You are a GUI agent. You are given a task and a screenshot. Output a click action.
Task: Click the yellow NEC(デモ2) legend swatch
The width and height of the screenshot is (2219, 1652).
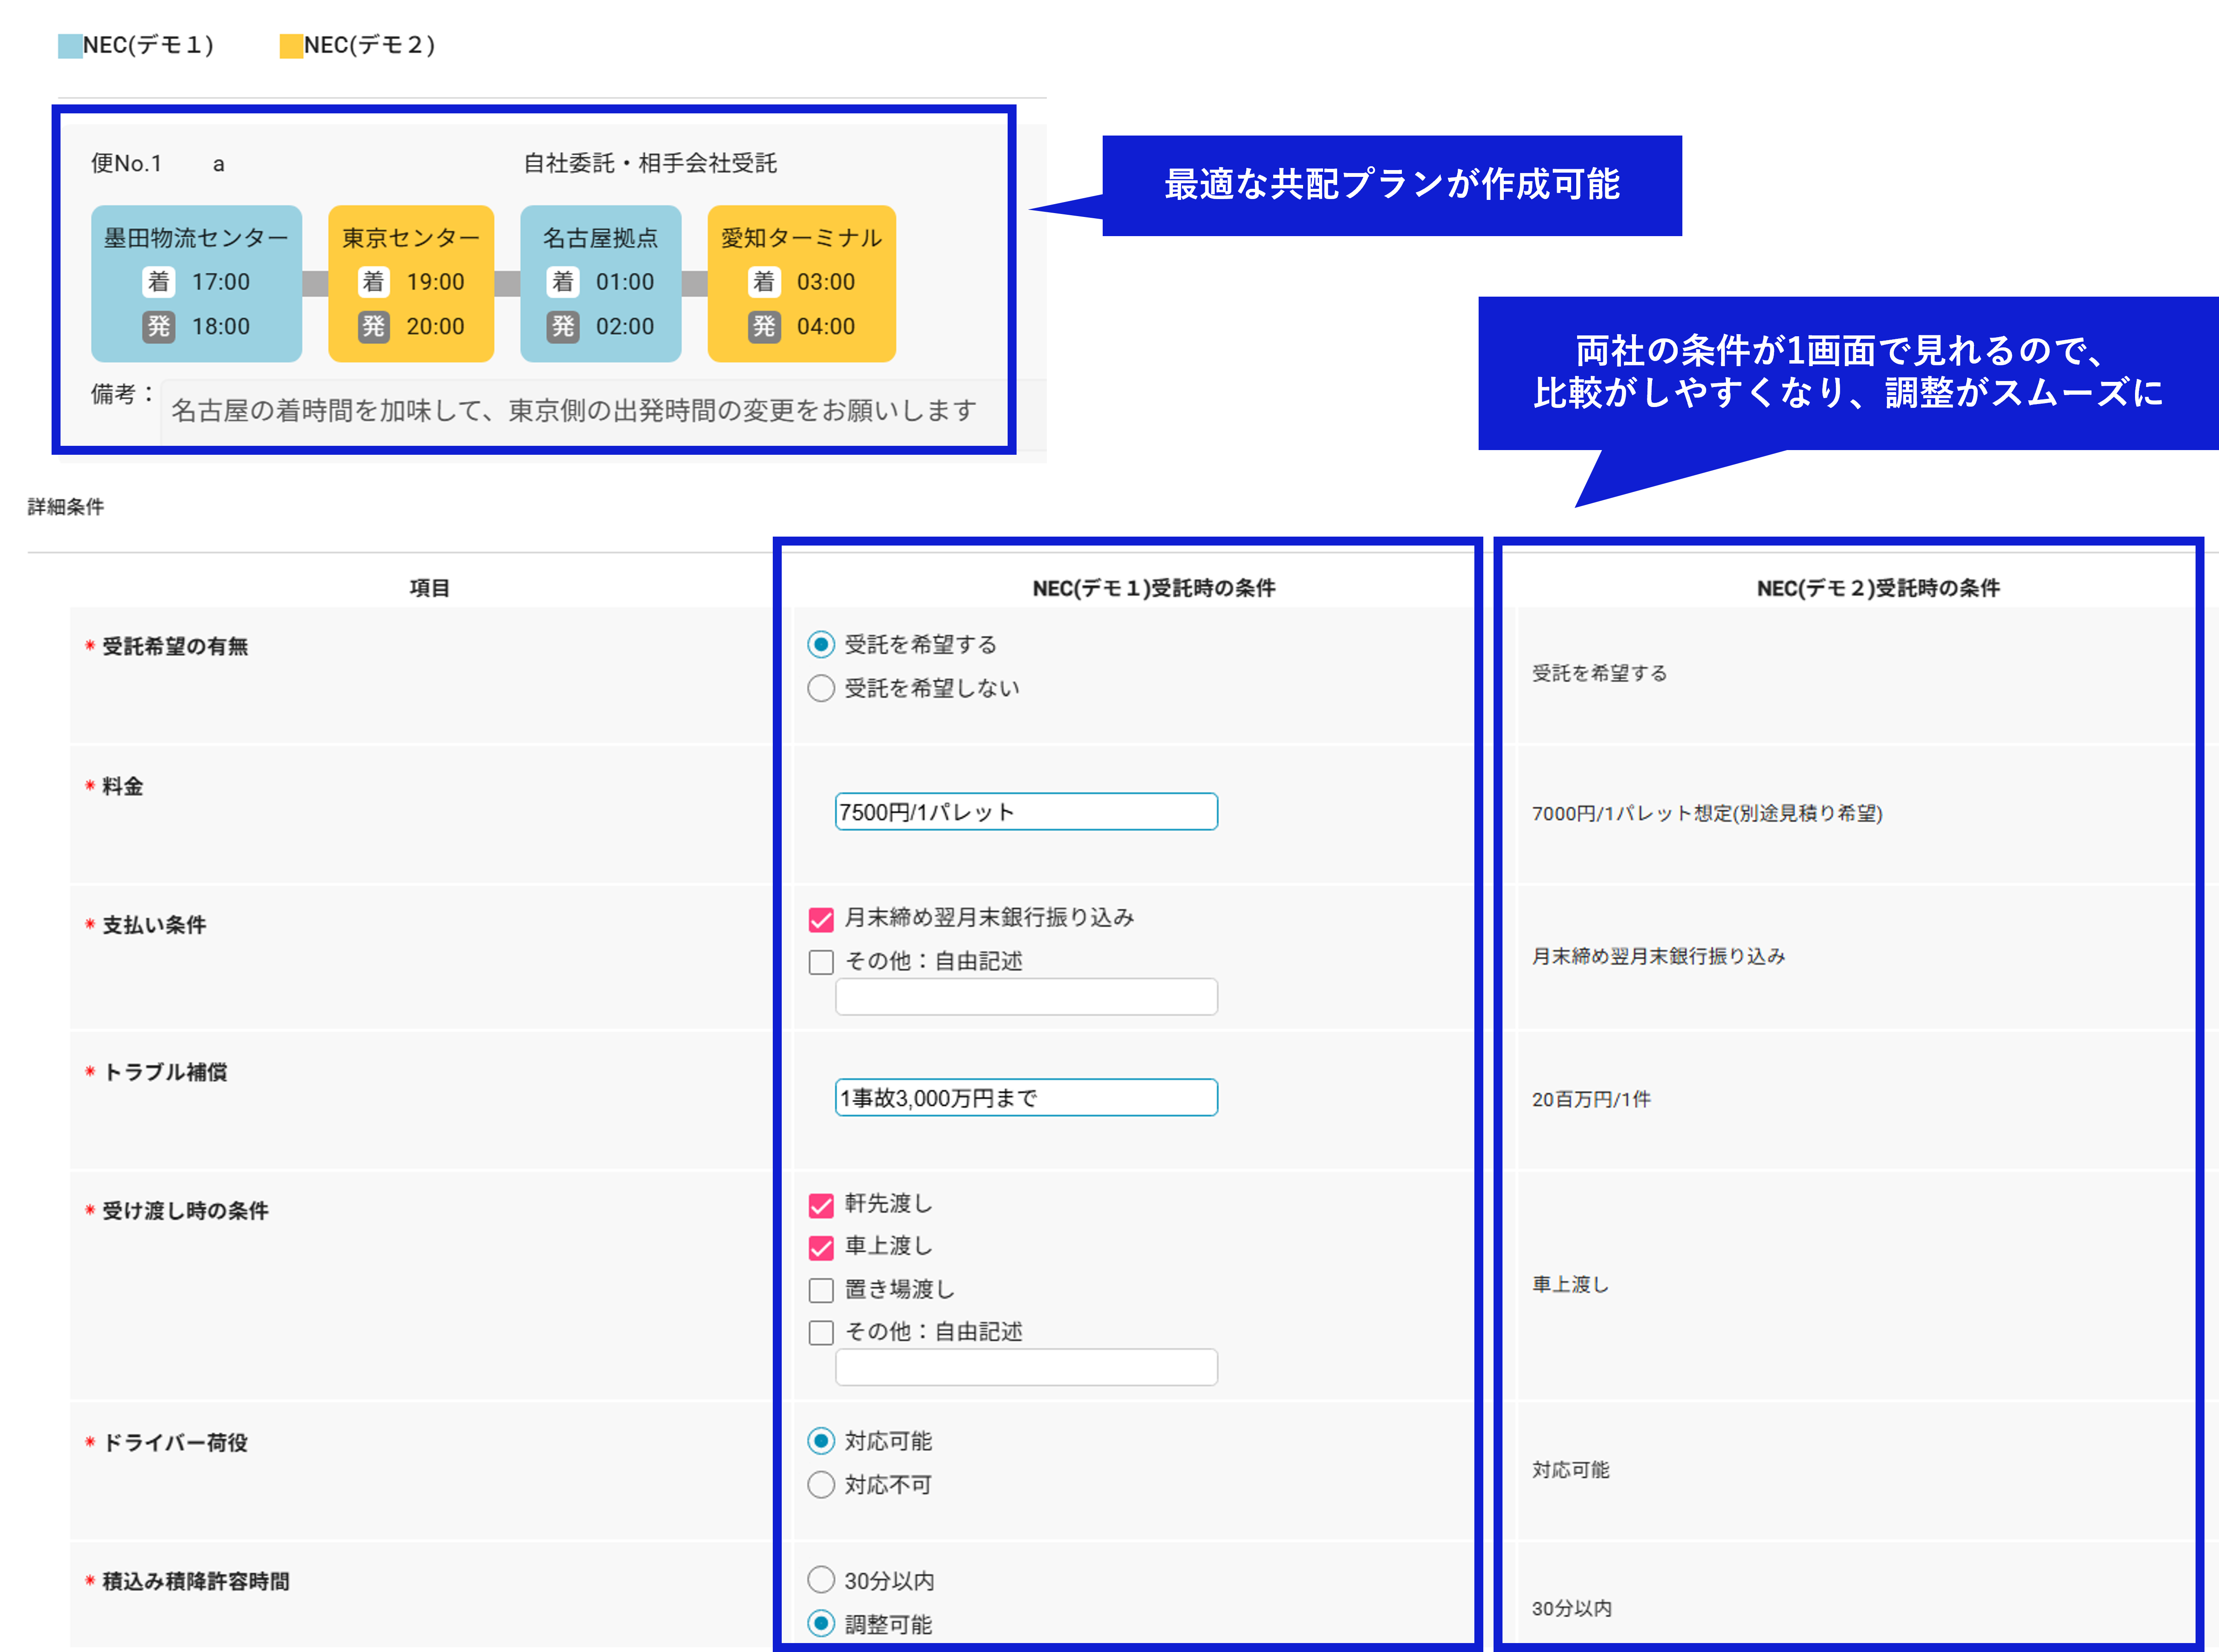tap(291, 46)
